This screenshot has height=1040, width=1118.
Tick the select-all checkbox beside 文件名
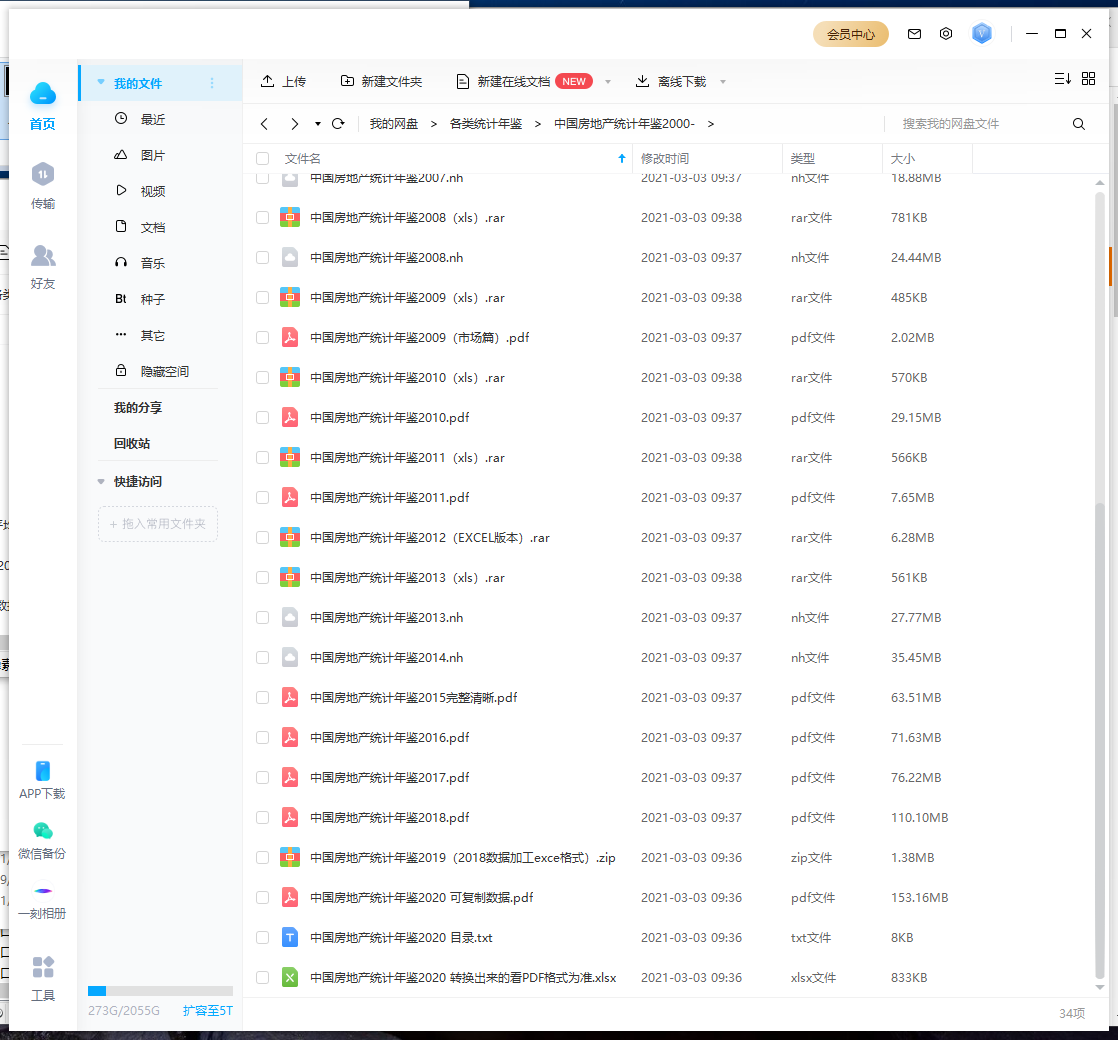click(x=262, y=159)
